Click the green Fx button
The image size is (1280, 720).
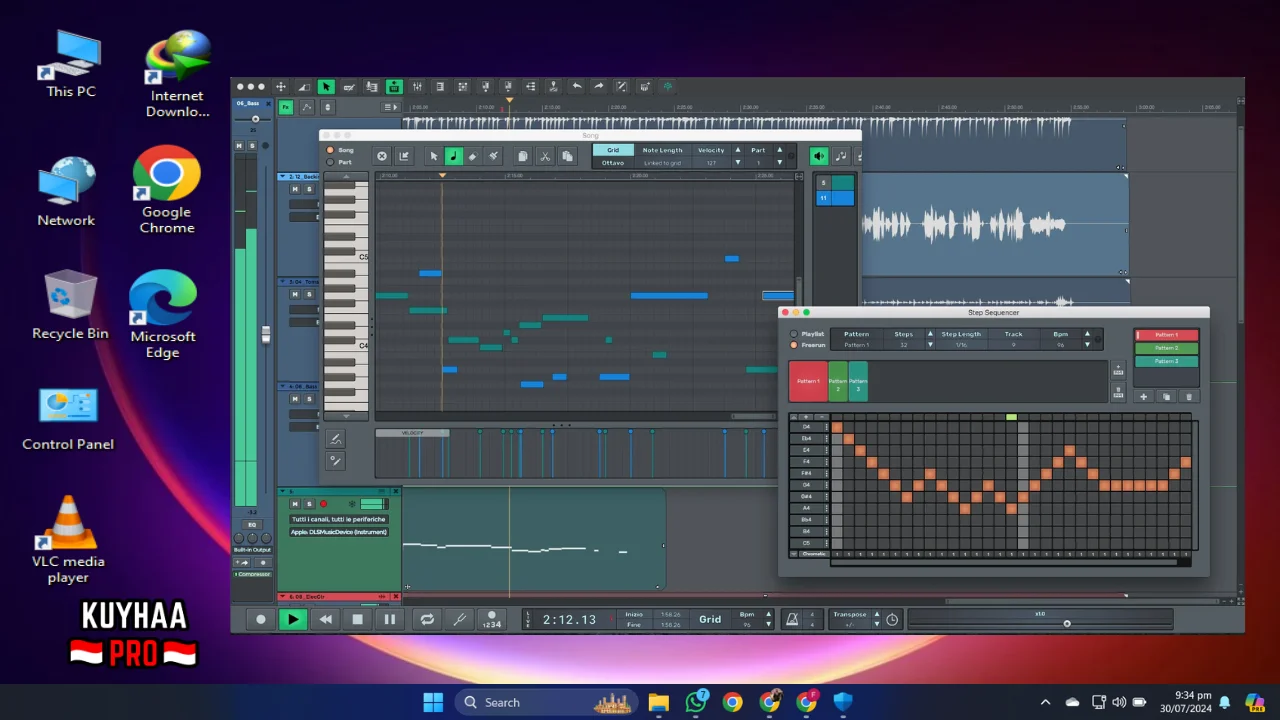click(x=286, y=107)
